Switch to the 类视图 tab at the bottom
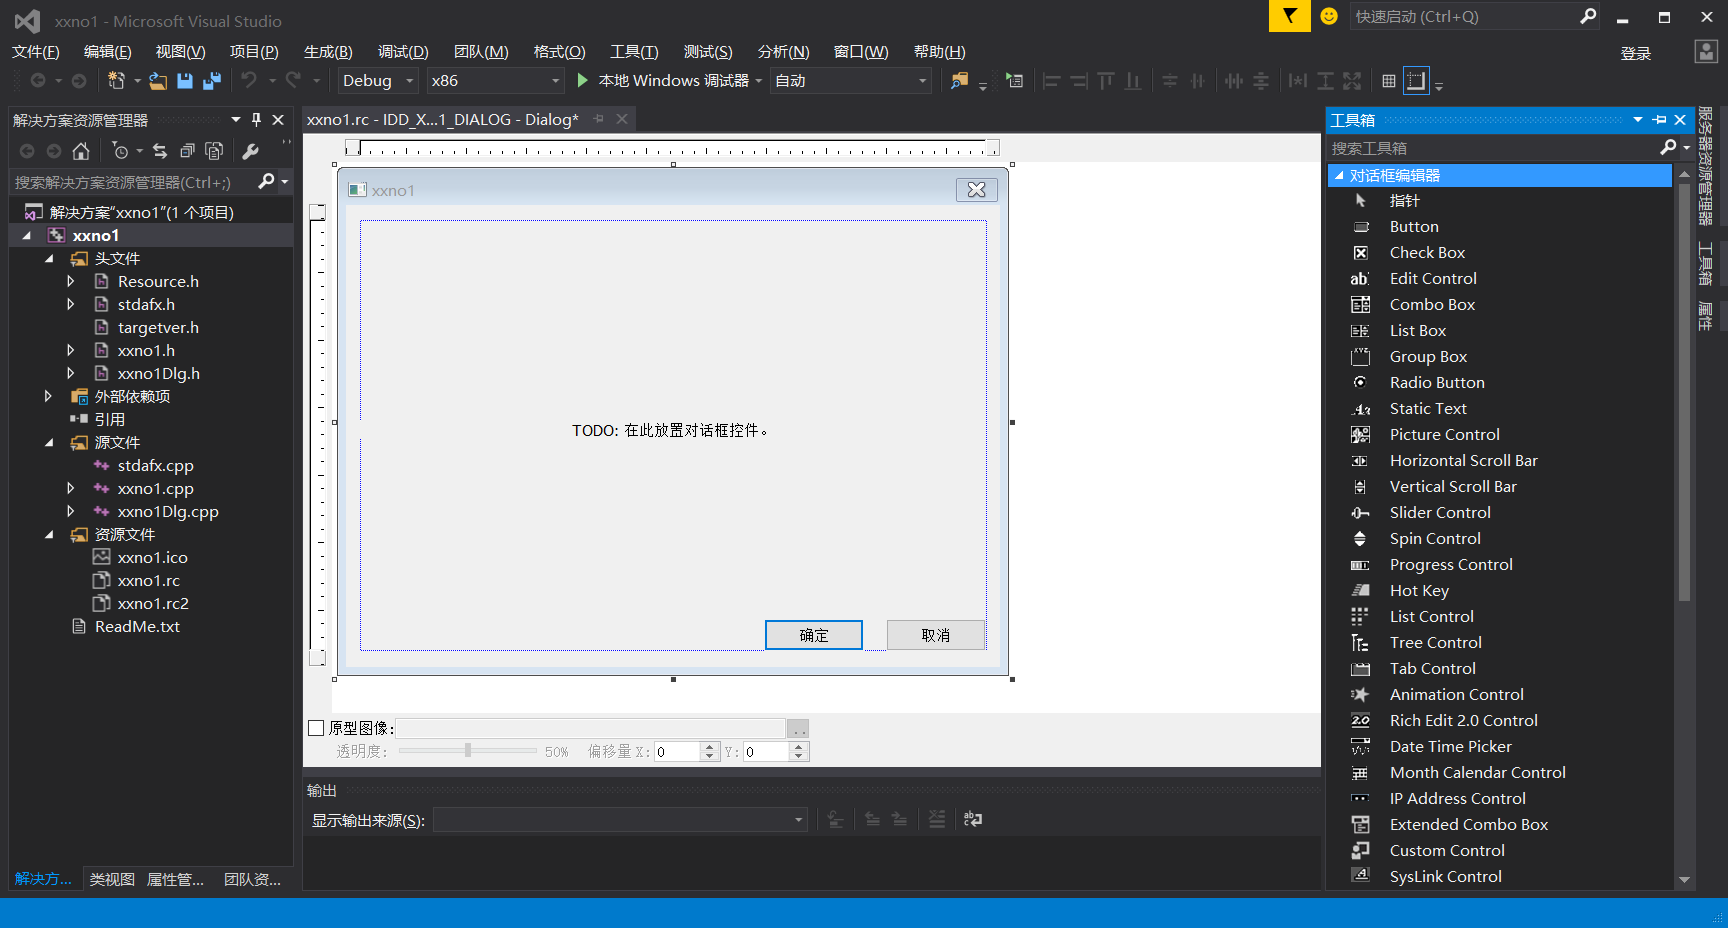Viewport: 1728px width, 928px height. tap(110, 879)
